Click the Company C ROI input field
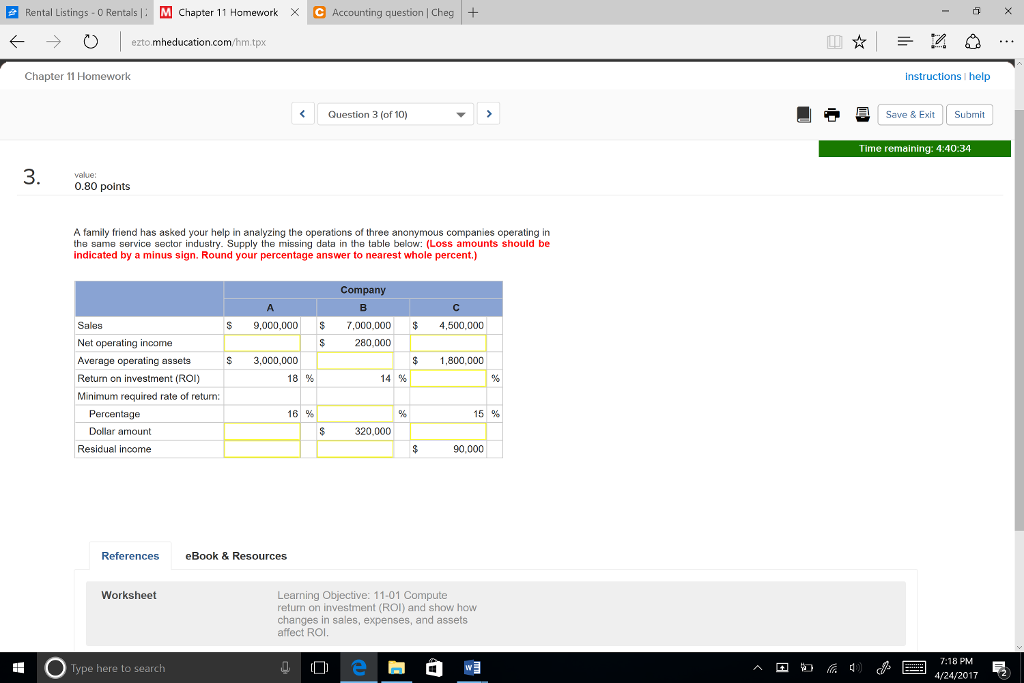 (448, 378)
